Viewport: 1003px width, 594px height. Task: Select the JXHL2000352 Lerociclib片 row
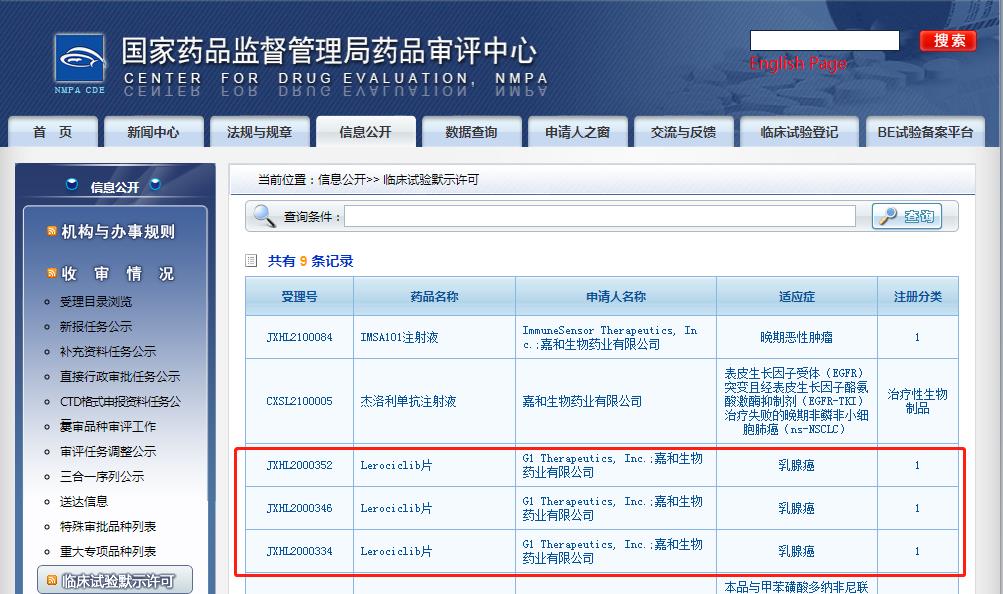[x=600, y=466]
